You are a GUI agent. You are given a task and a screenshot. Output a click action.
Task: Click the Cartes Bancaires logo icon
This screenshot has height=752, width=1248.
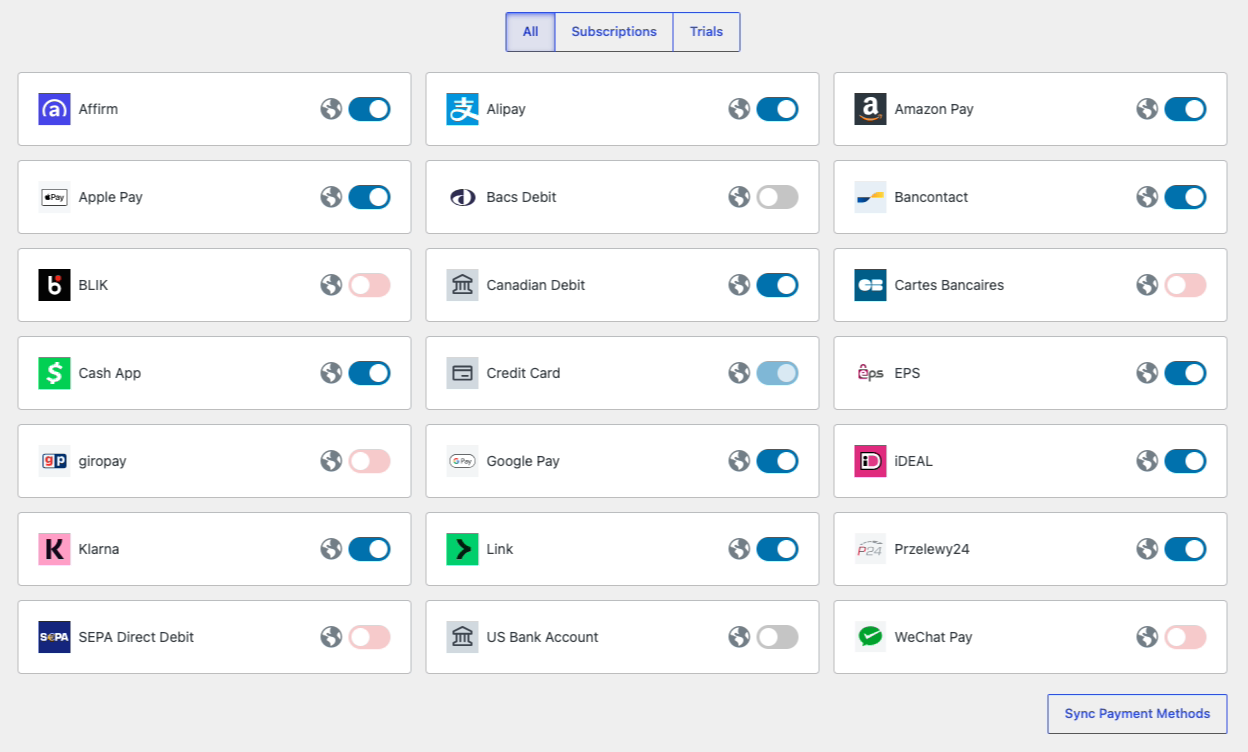pyautogui.click(x=870, y=285)
